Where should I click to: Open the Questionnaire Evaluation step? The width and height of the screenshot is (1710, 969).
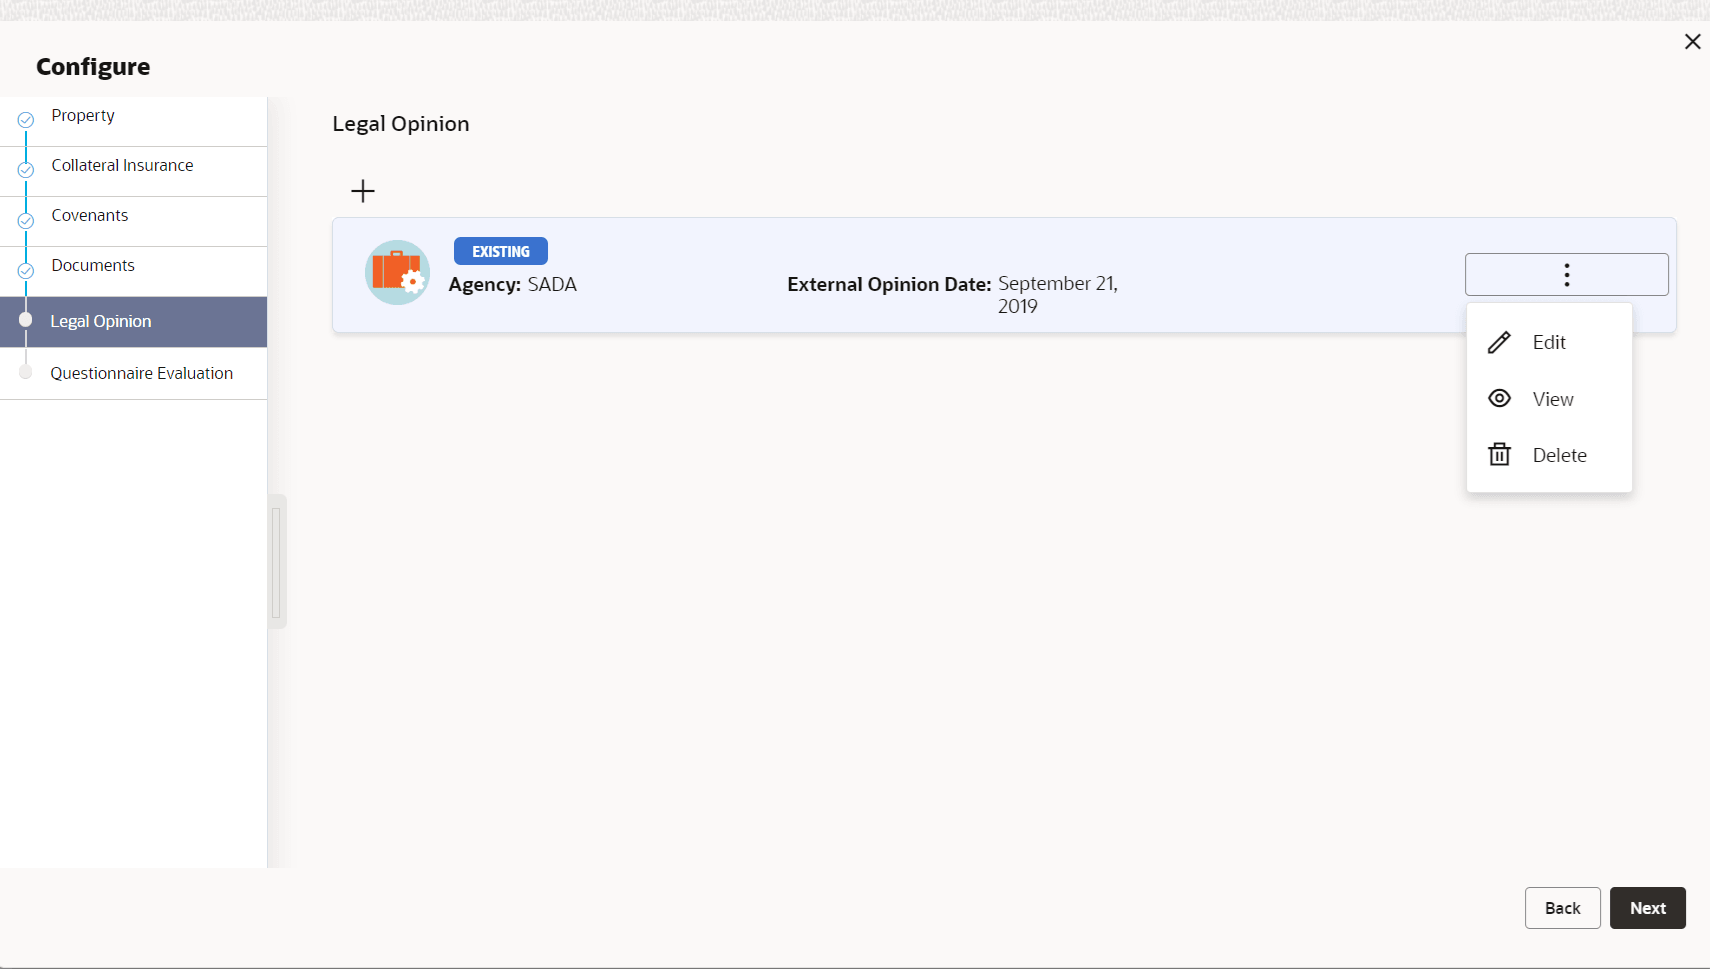(x=133, y=374)
